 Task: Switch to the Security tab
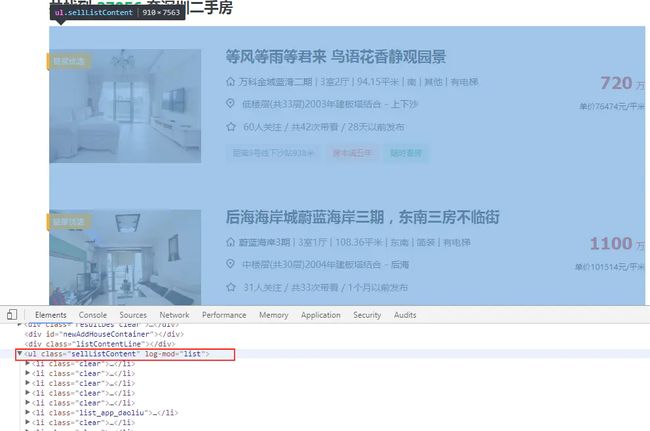coord(367,315)
